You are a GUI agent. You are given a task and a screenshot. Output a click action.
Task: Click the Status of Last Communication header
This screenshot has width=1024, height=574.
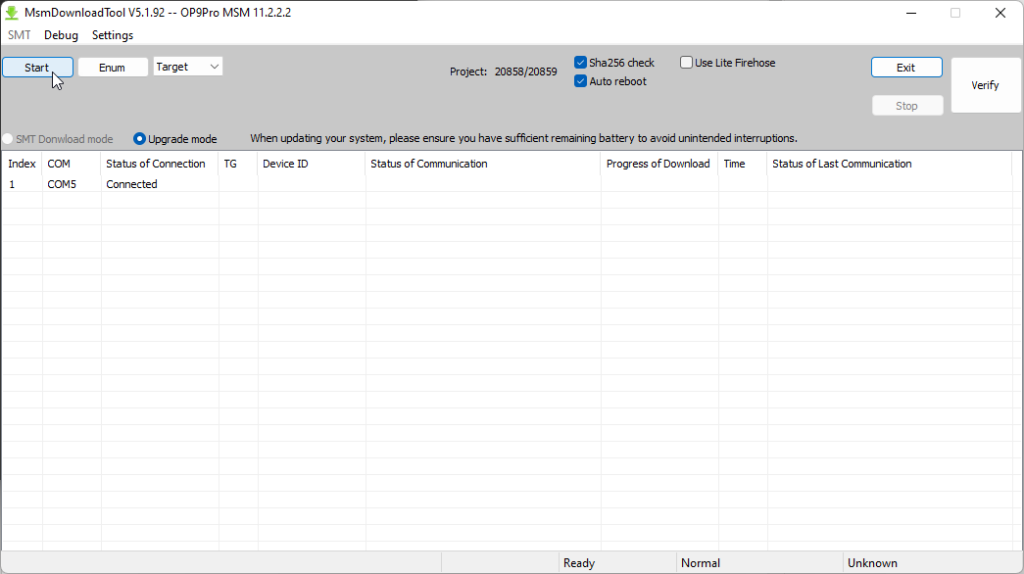click(x=841, y=164)
